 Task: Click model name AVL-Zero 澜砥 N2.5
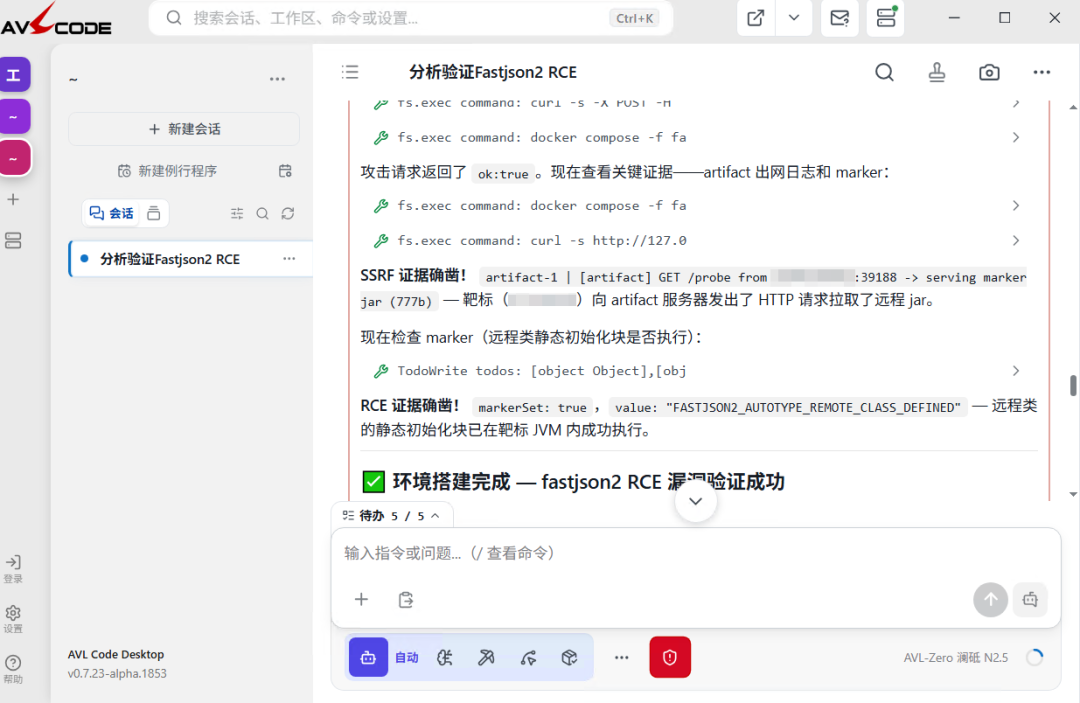pos(956,658)
